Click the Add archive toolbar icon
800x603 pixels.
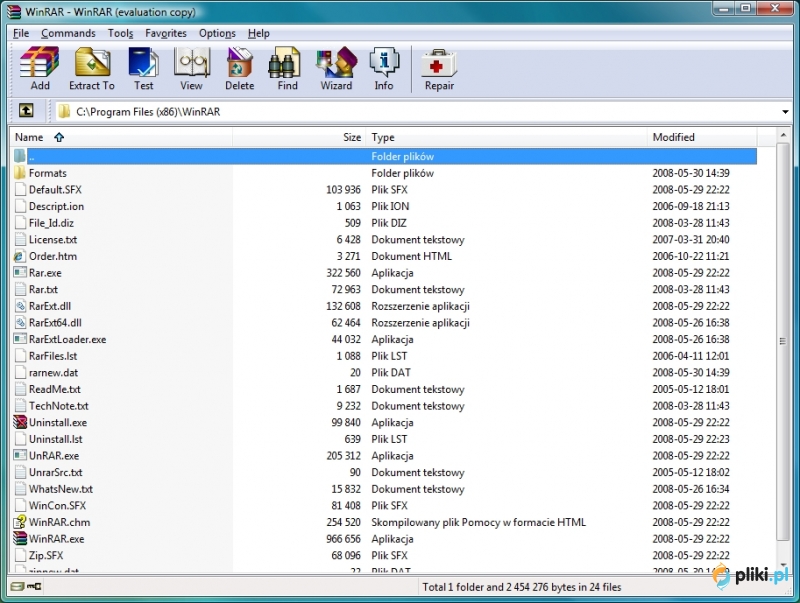click(x=40, y=62)
